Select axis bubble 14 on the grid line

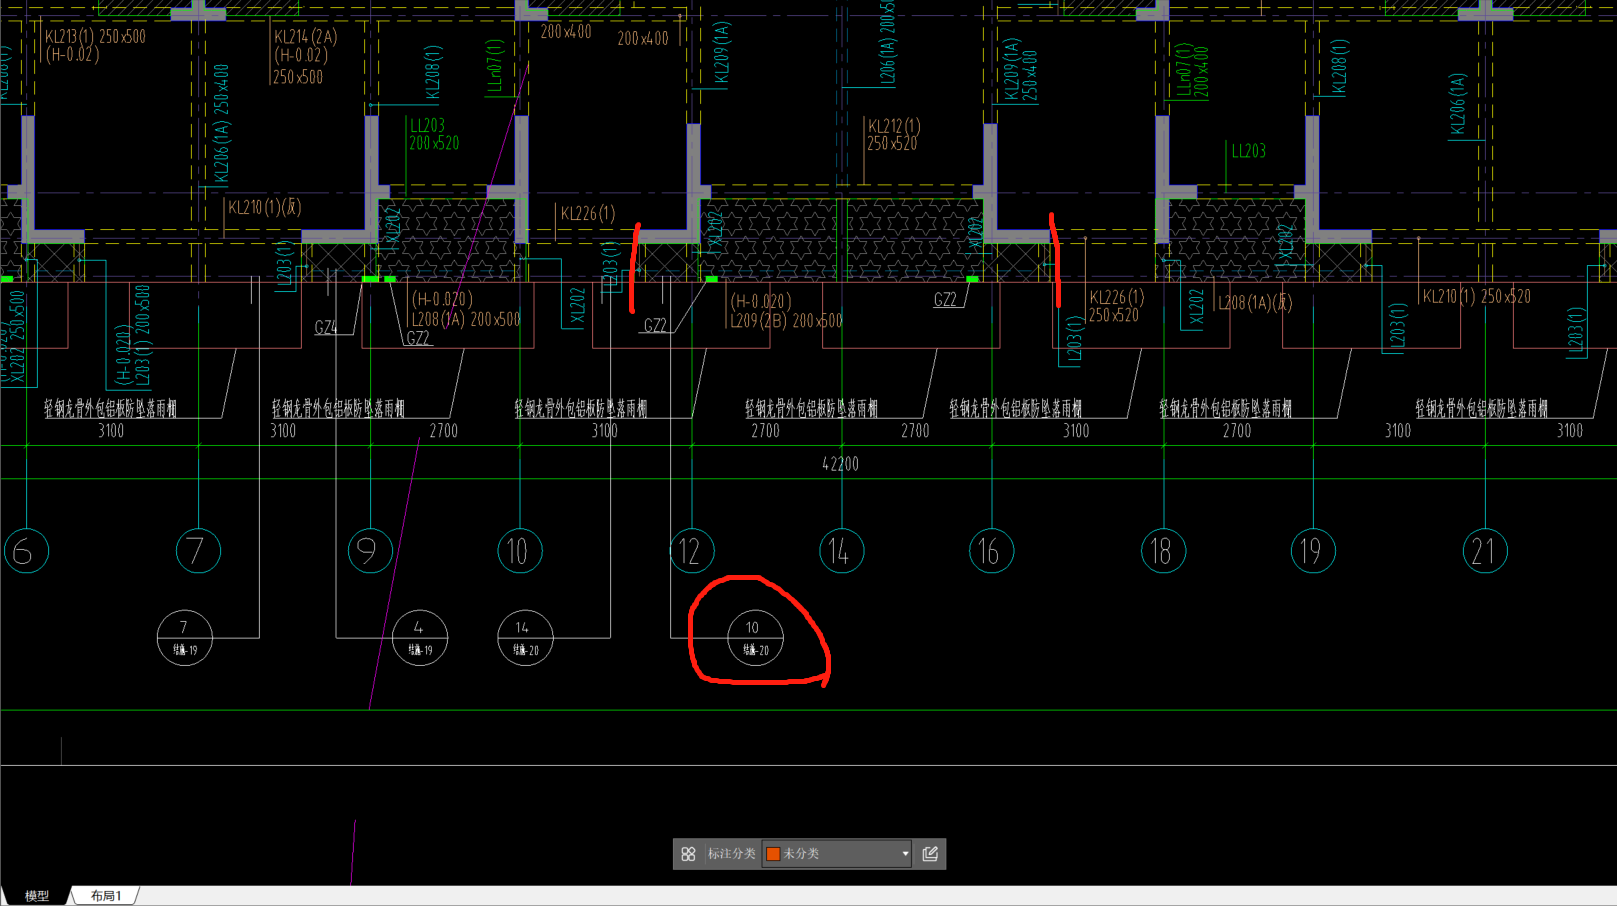coord(841,551)
